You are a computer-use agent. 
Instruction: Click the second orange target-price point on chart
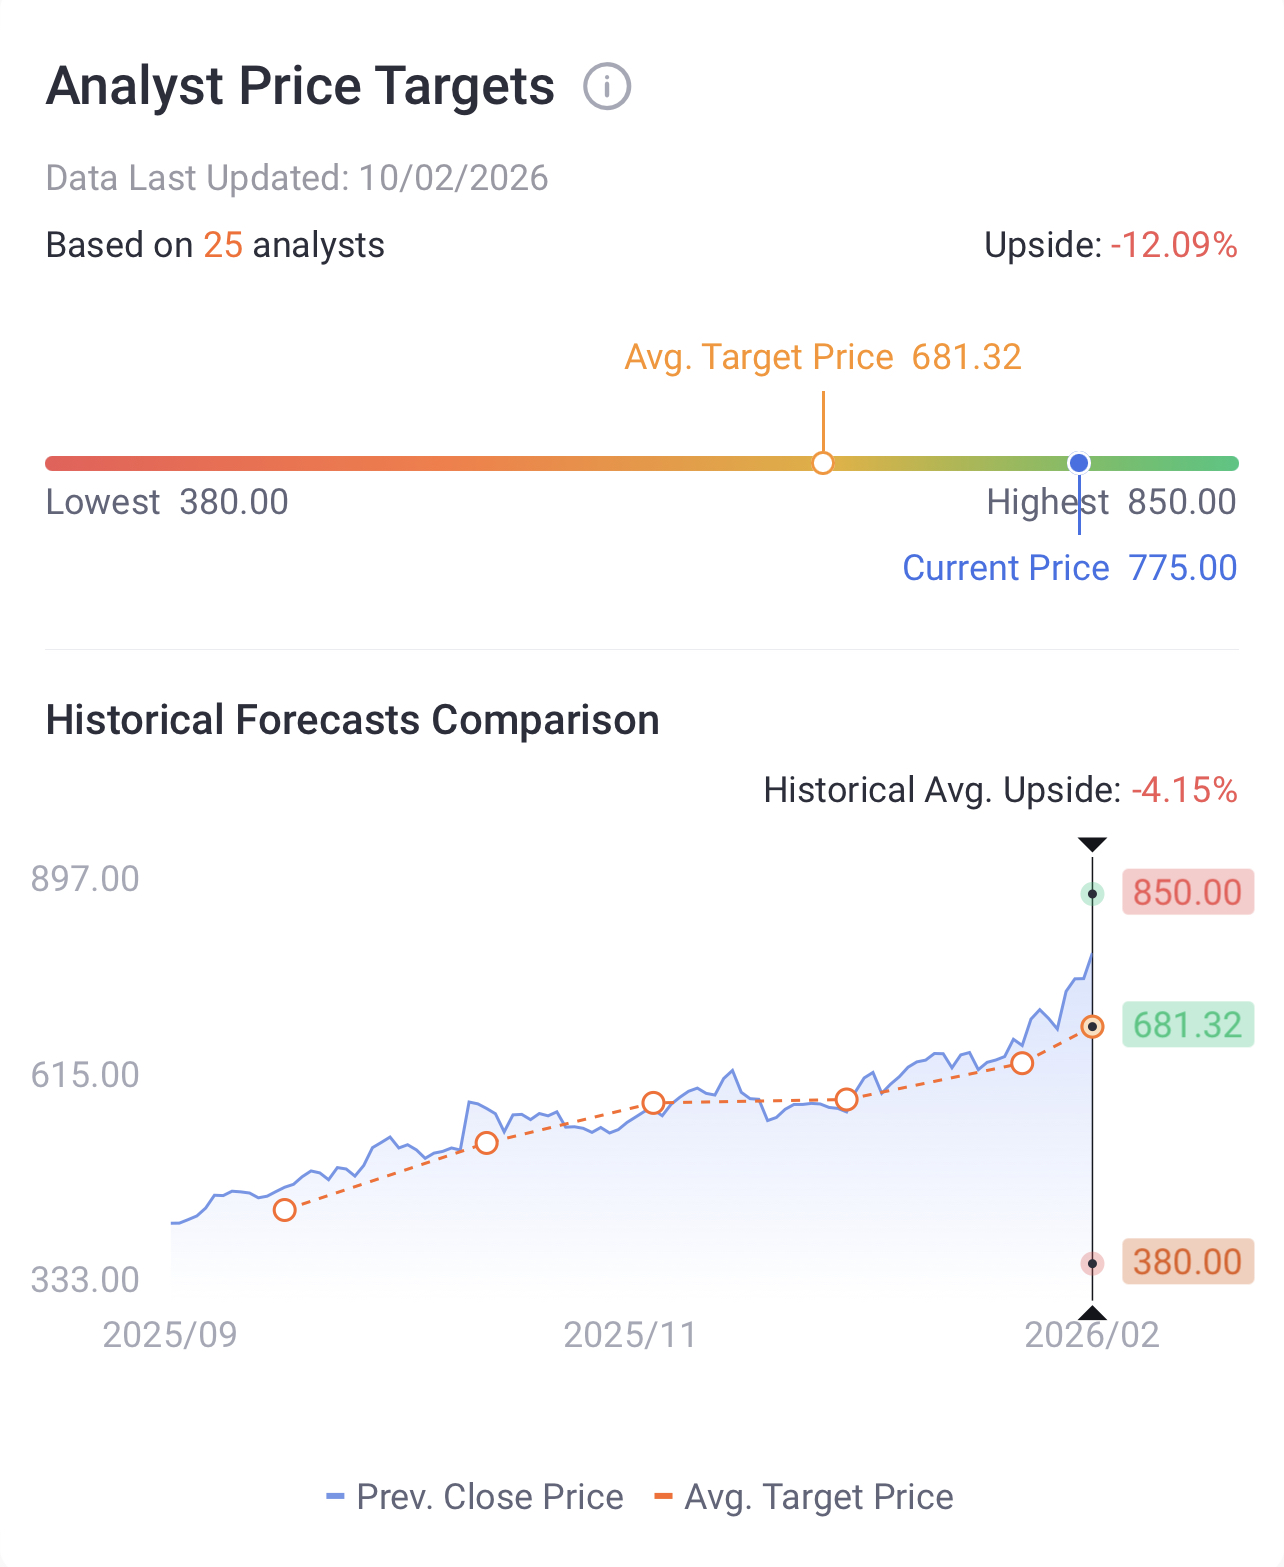486,1142
